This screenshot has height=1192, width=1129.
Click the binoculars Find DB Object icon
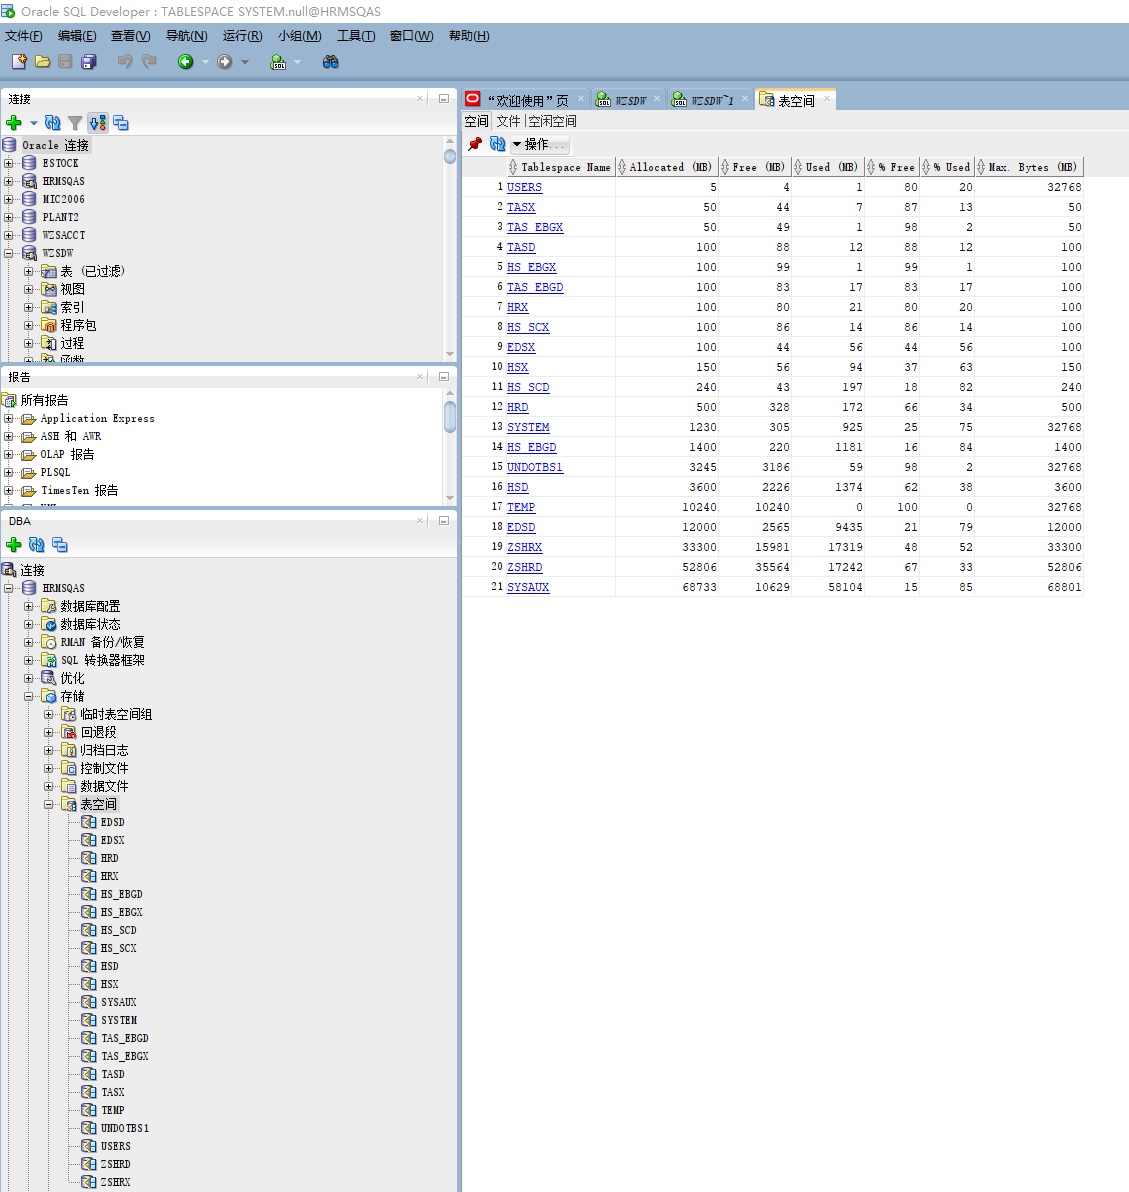[x=330, y=62]
